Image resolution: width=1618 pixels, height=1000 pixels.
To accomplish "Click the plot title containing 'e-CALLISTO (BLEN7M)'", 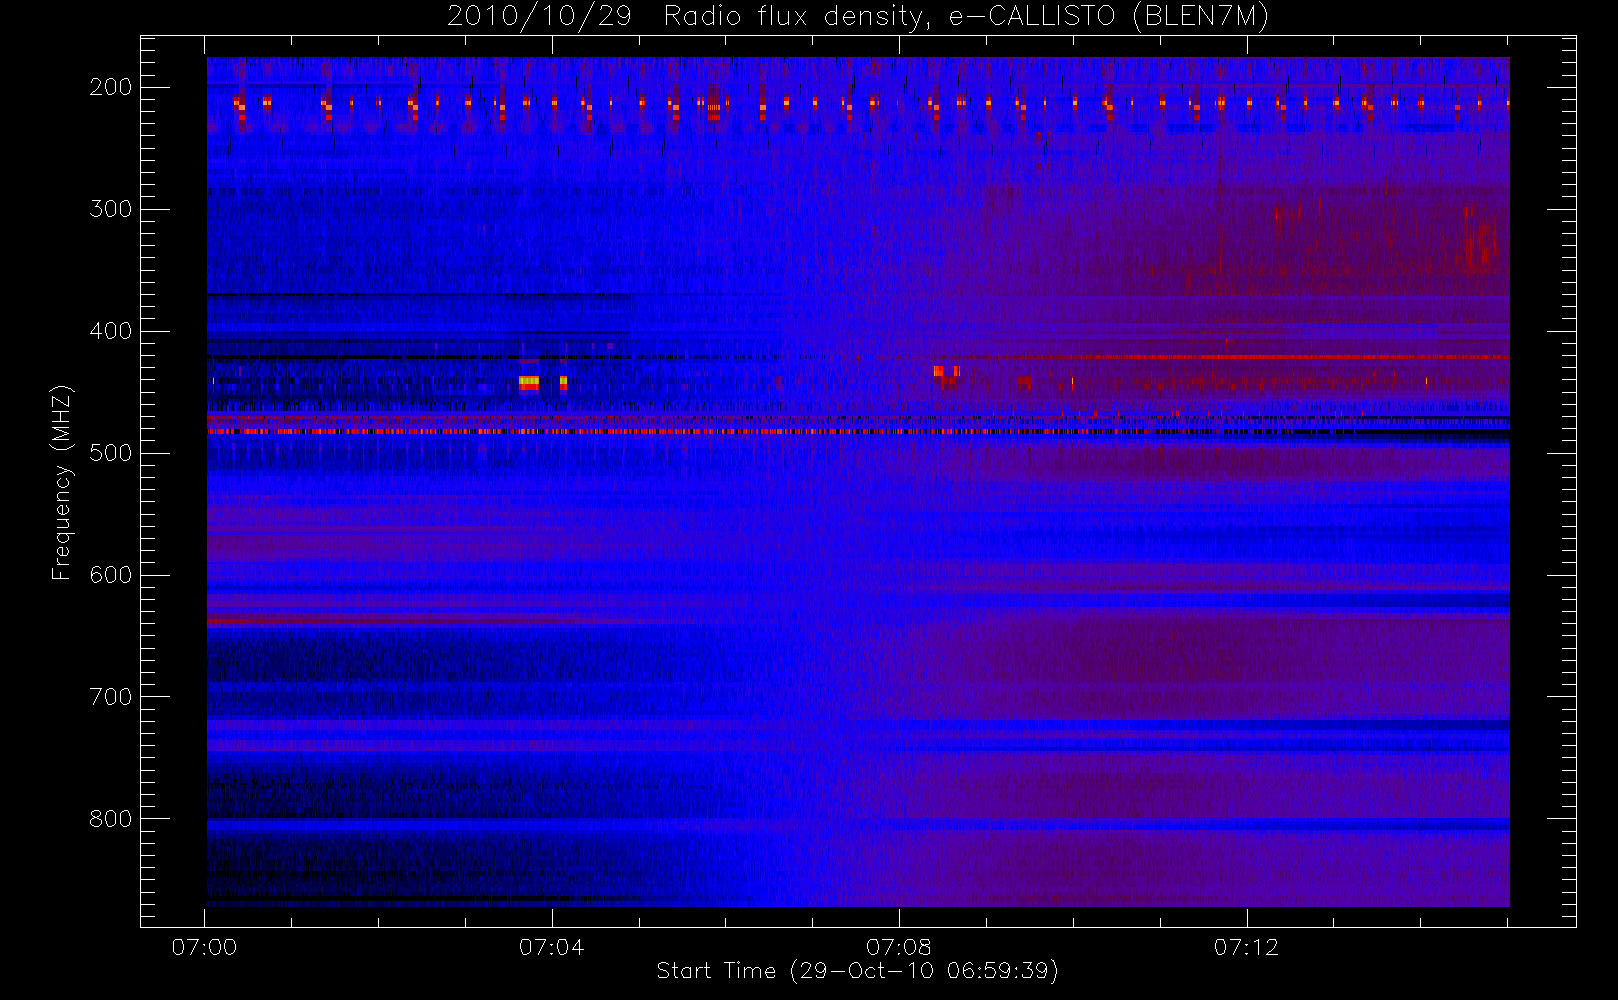I will point(857,17).
